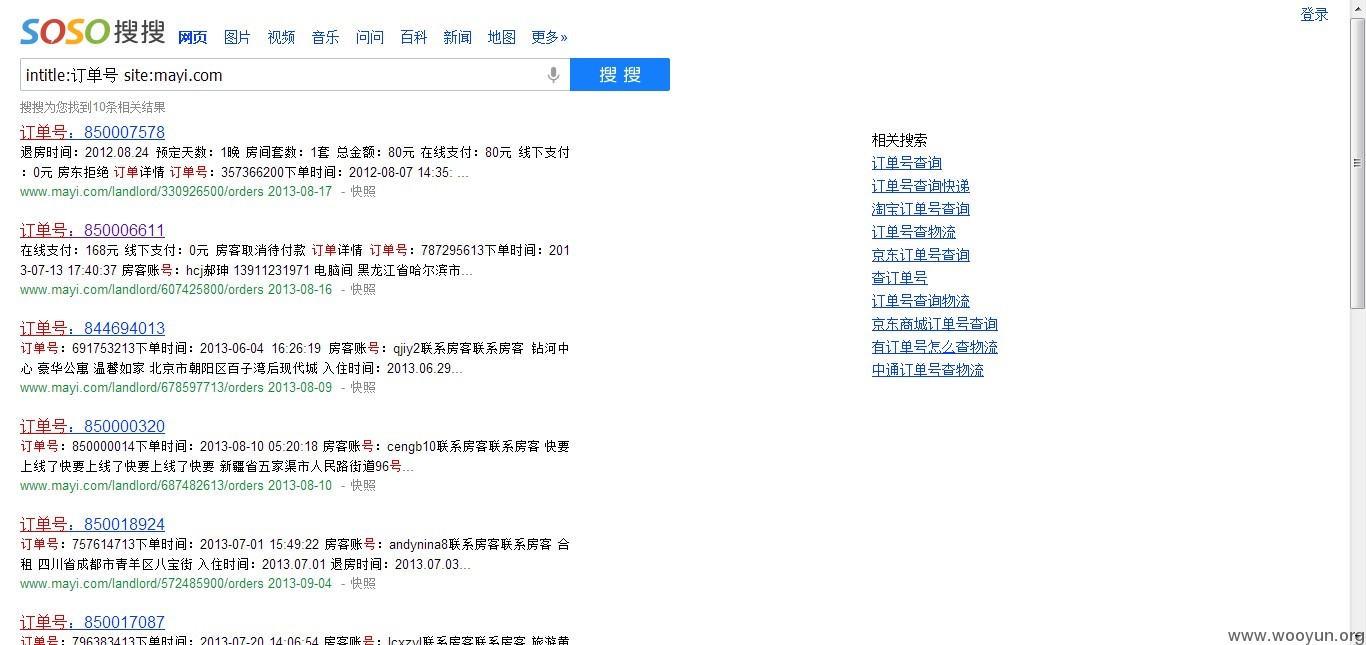The width and height of the screenshot is (1366, 645).
Task: Select the 网页 tab
Action: pyautogui.click(x=192, y=37)
